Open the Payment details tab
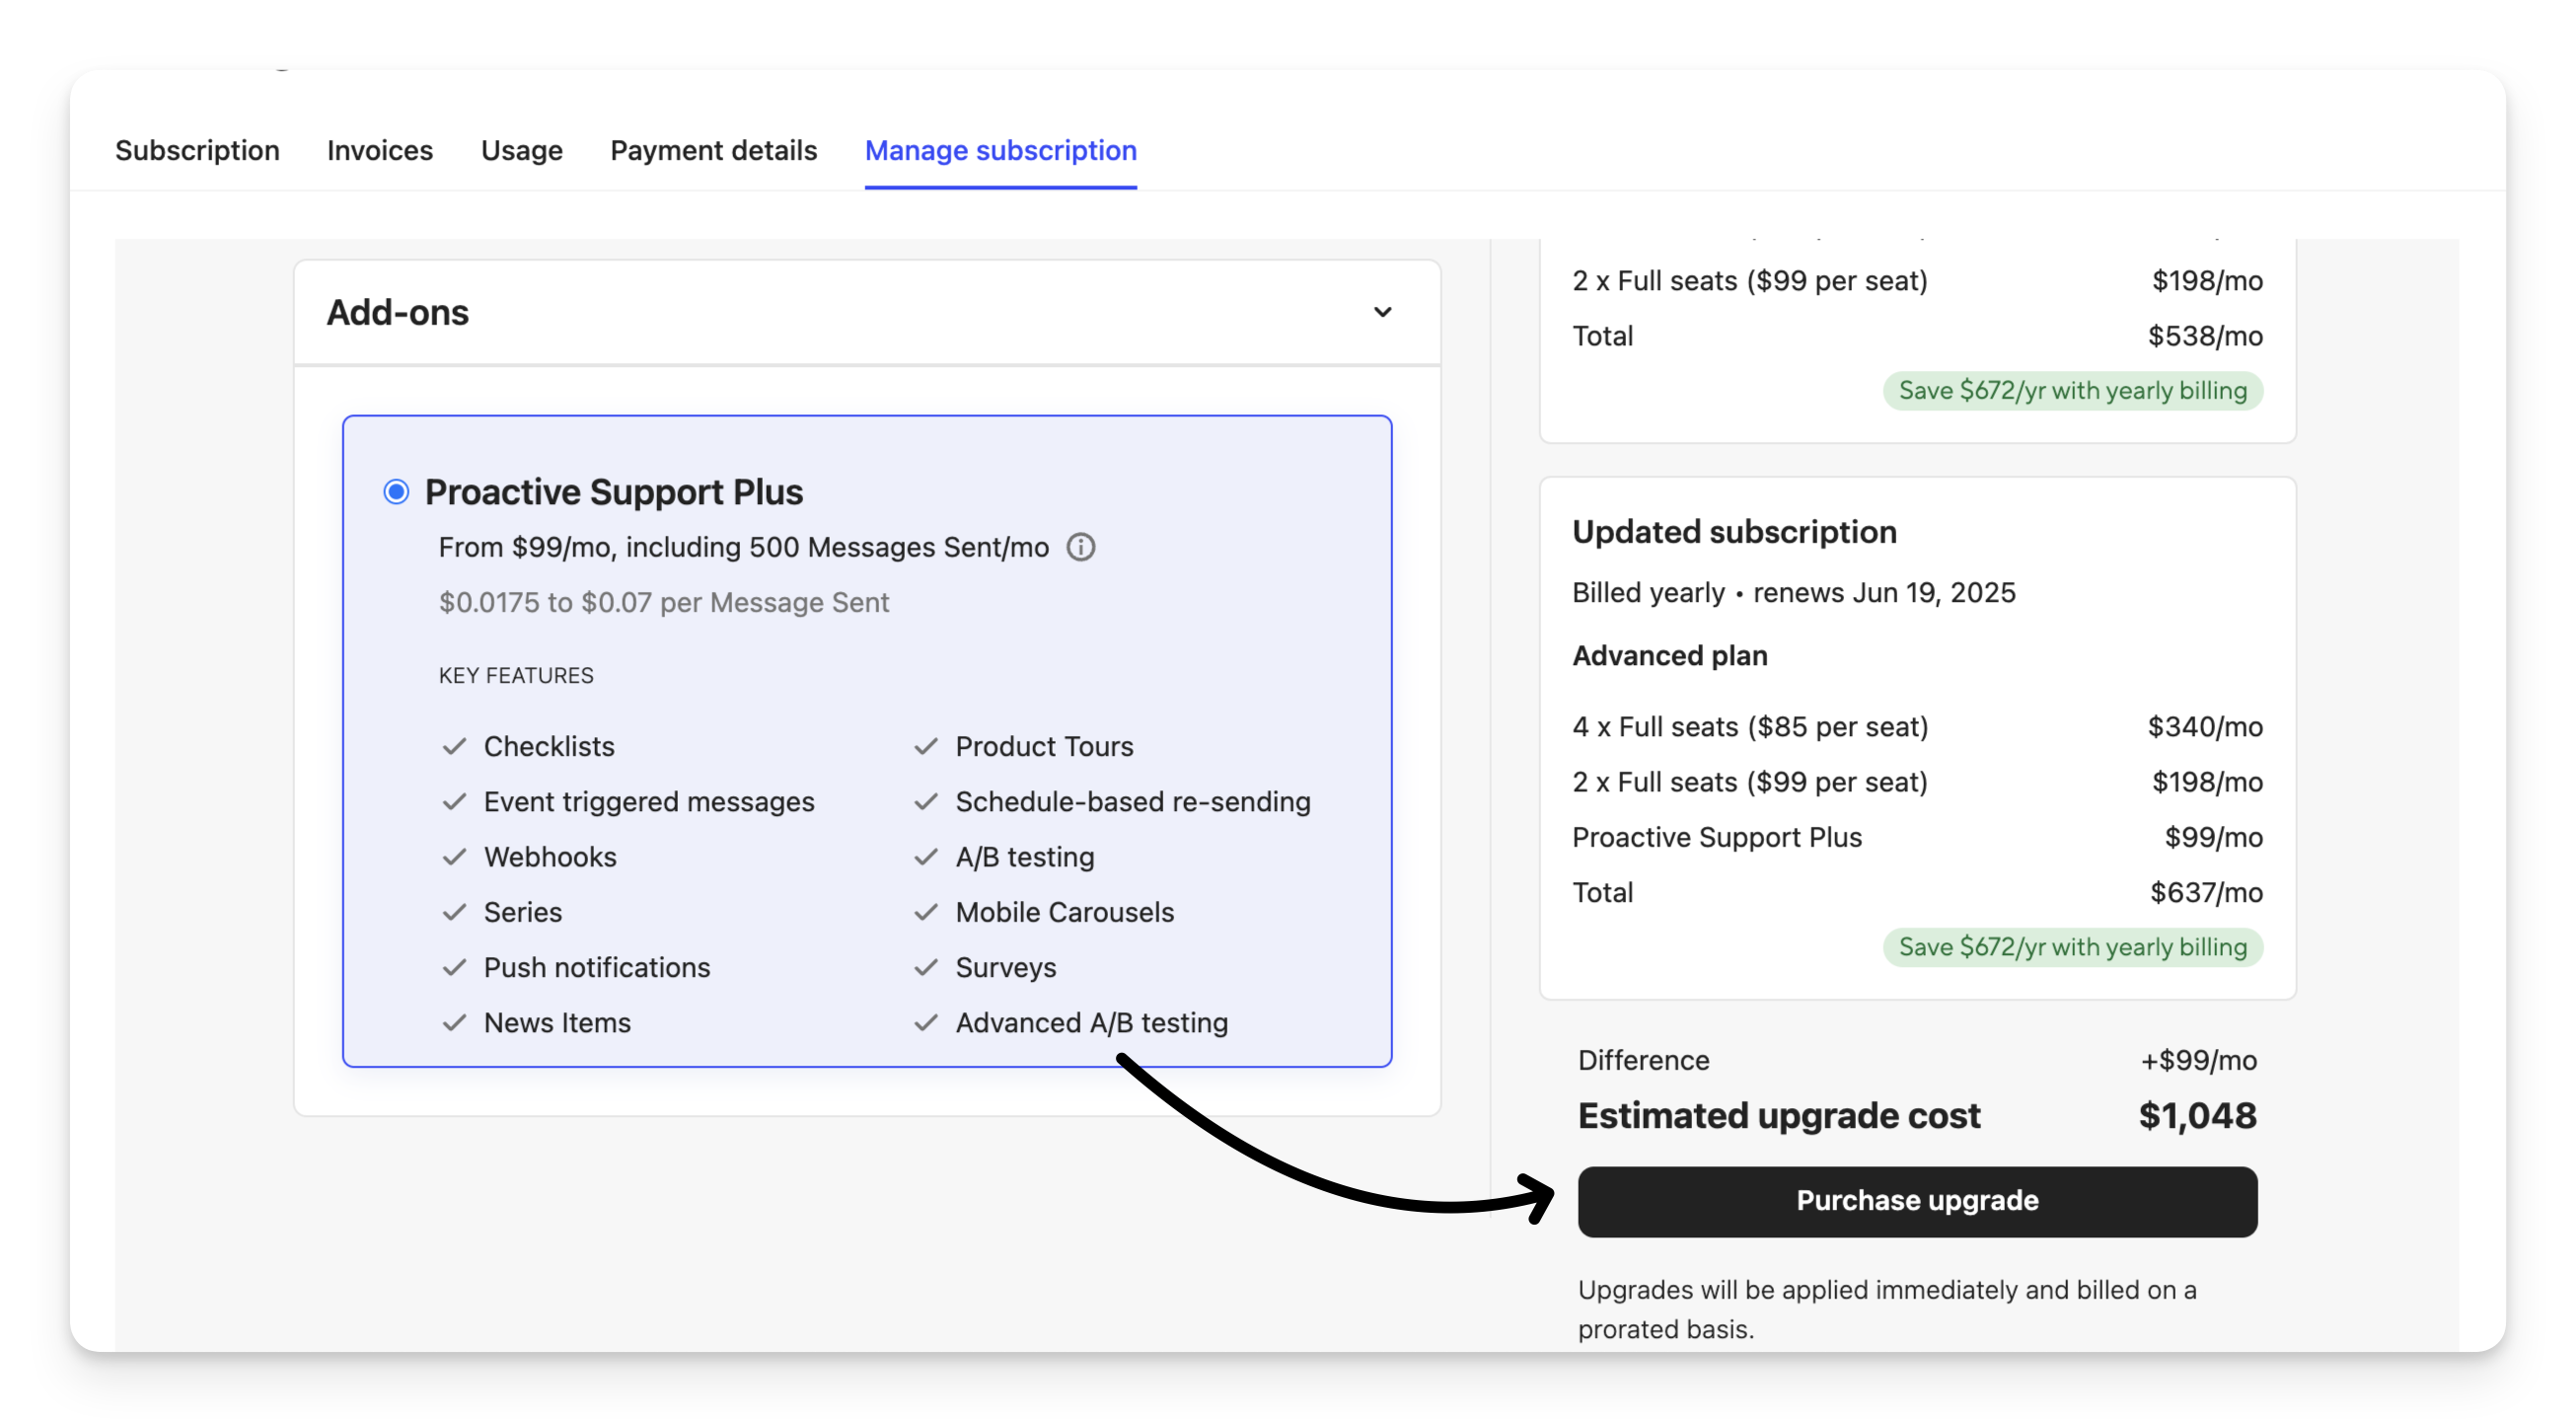The height and width of the screenshot is (1422, 2576). pos(713,150)
